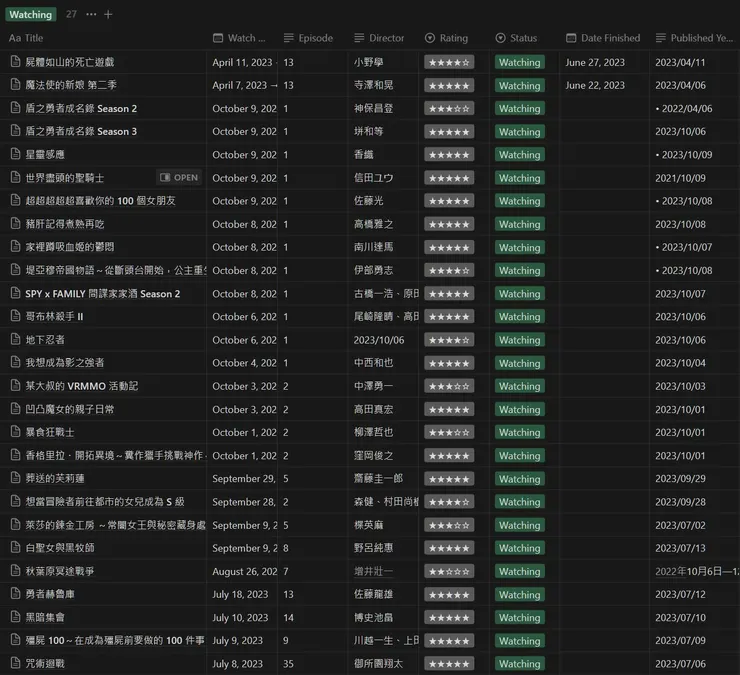
Task: Click the 27 item count
Action: click(71, 14)
